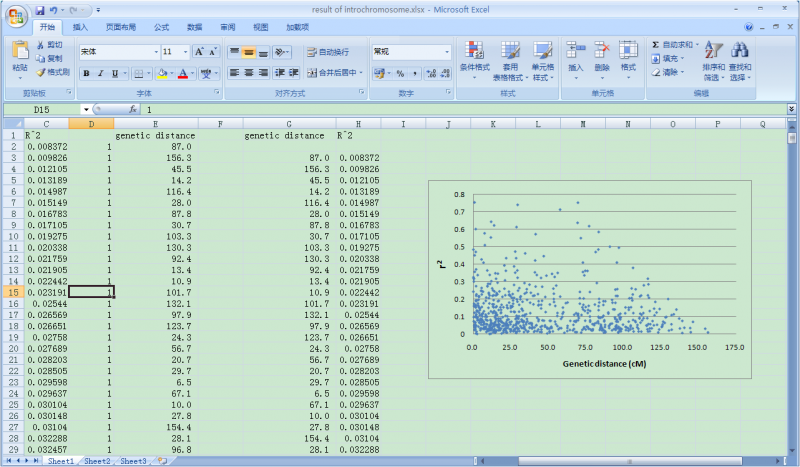Toggle Bold formatting
The image size is (800, 467).
pos(86,73)
